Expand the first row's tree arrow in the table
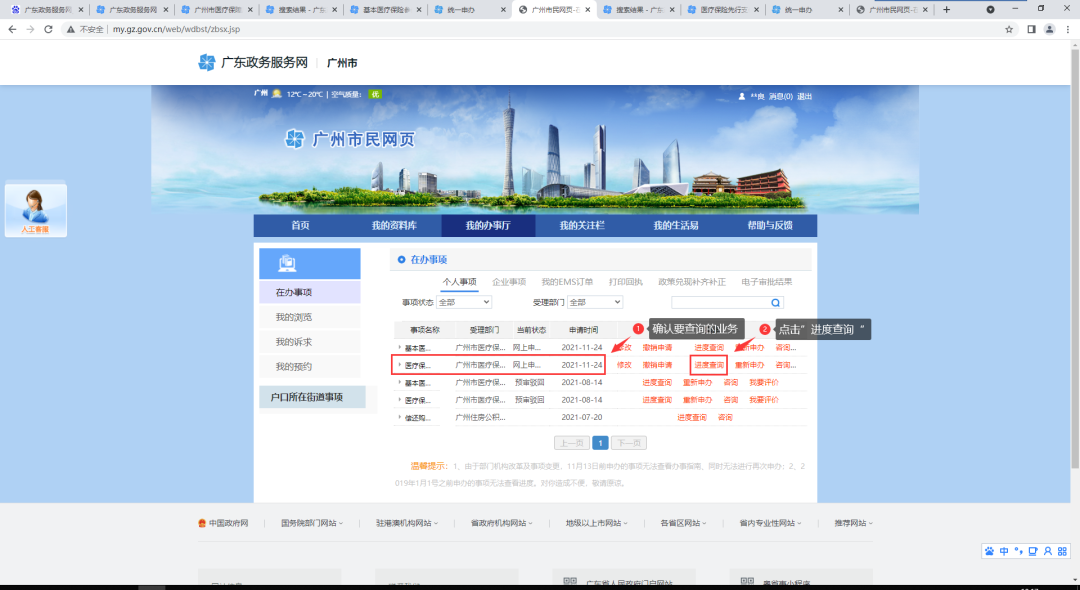 point(399,347)
